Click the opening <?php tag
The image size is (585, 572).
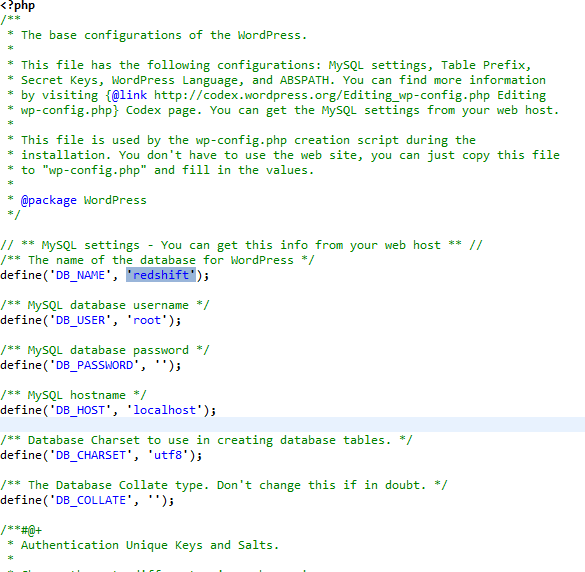coord(18,6)
